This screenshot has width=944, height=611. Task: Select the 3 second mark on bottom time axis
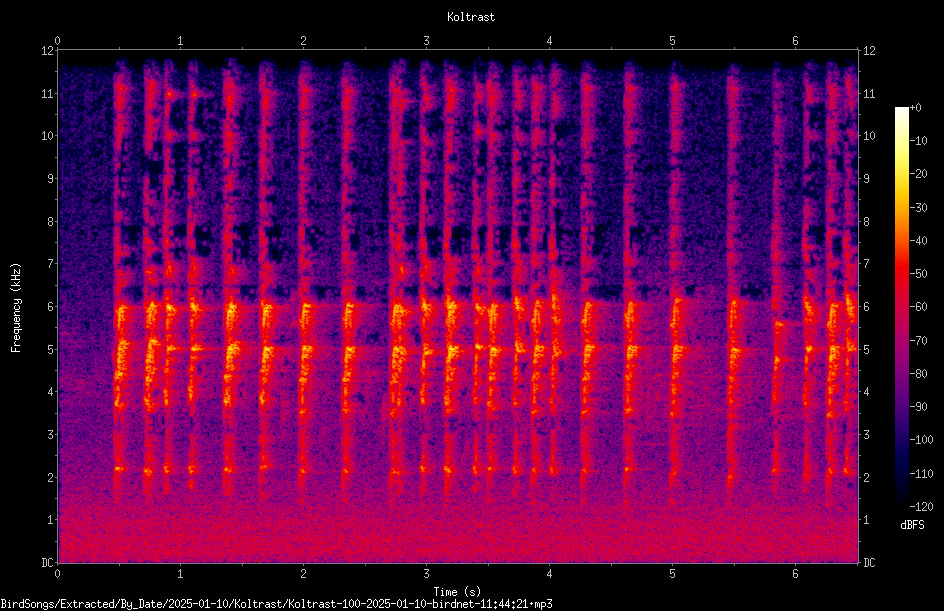click(x=426, y=574)
